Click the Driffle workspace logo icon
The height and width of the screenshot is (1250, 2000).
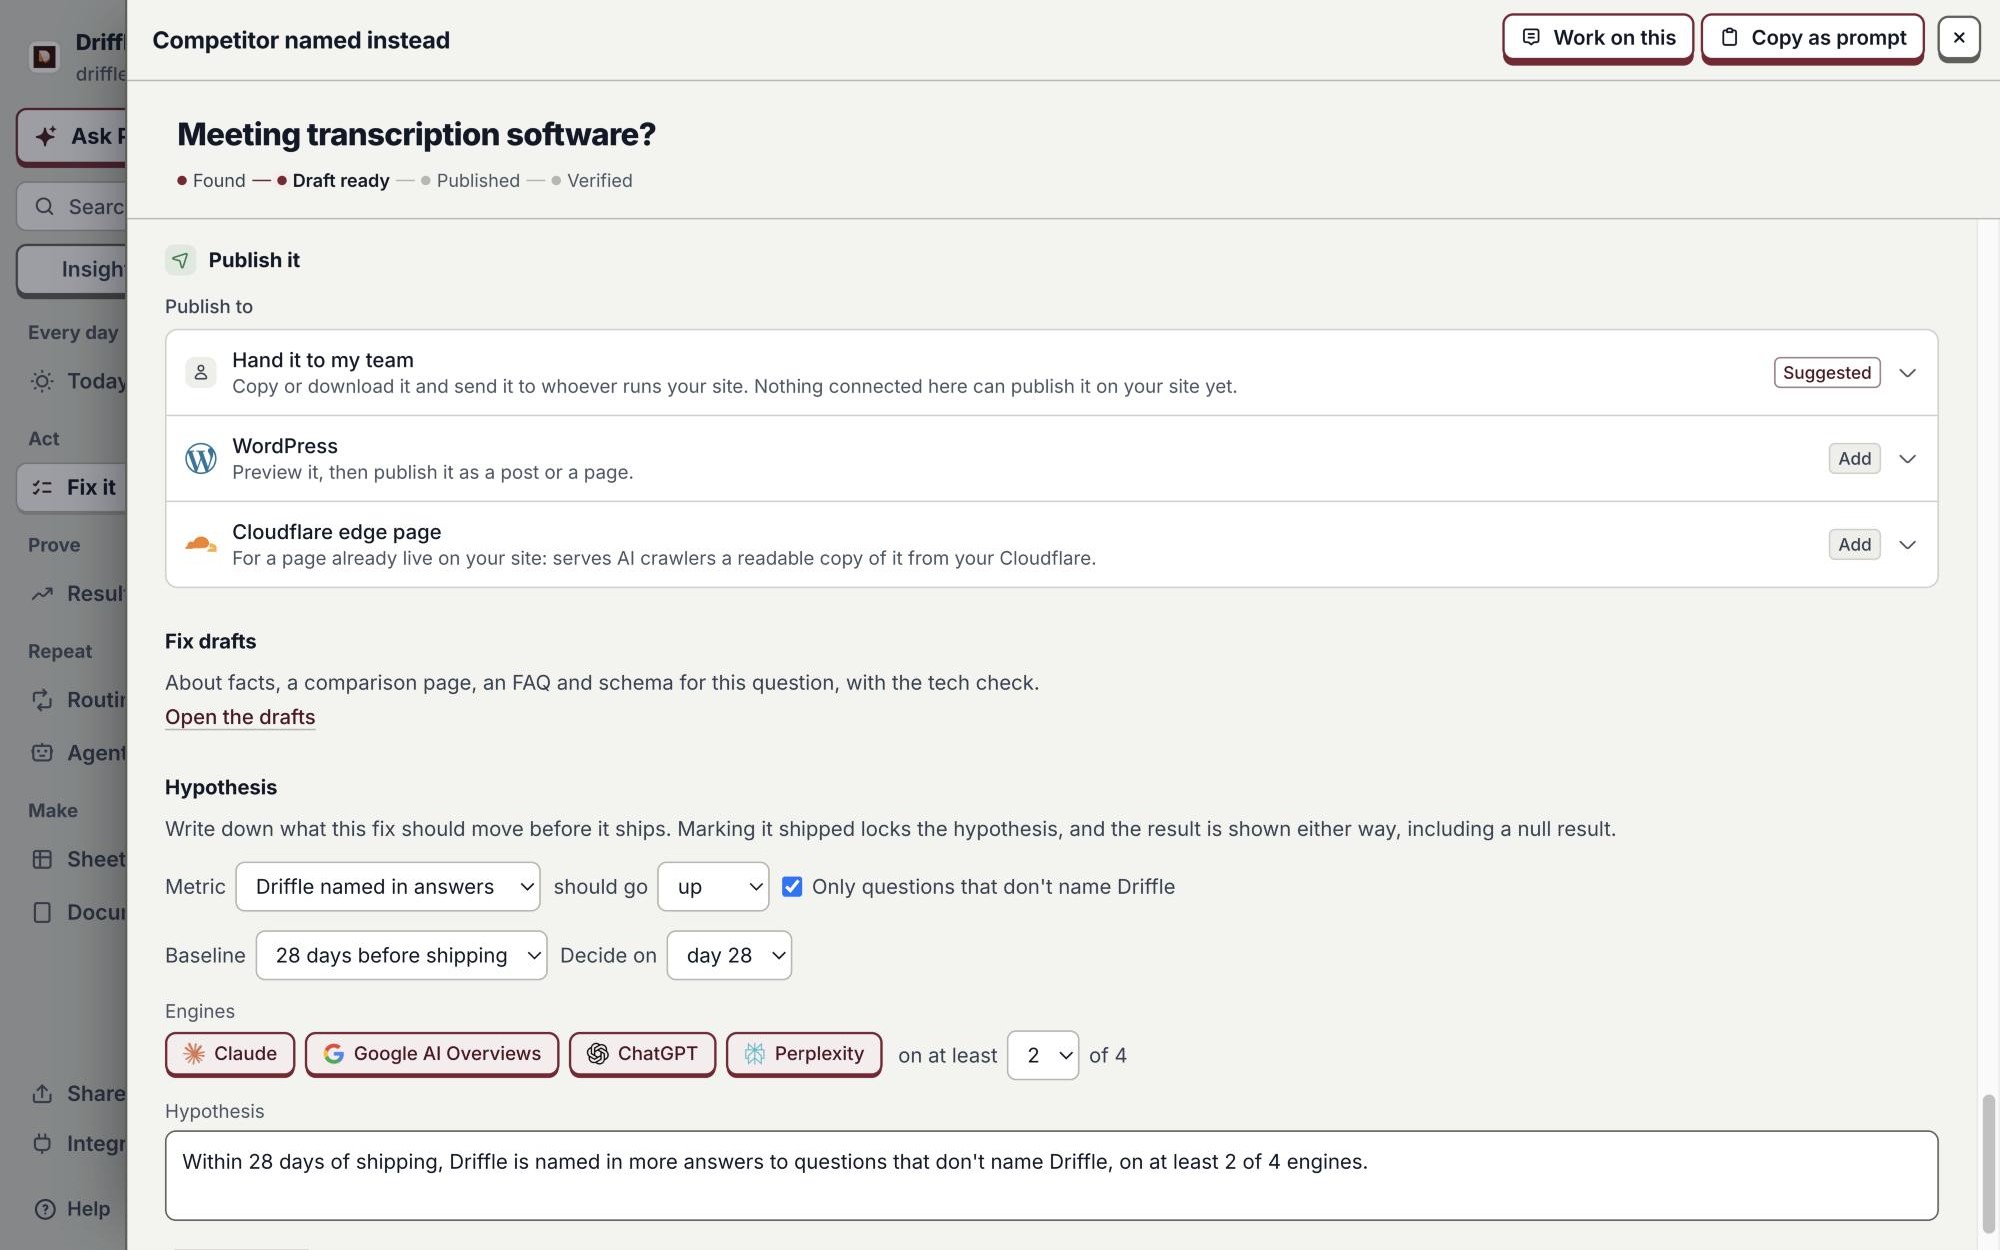(x=44, y=56)
